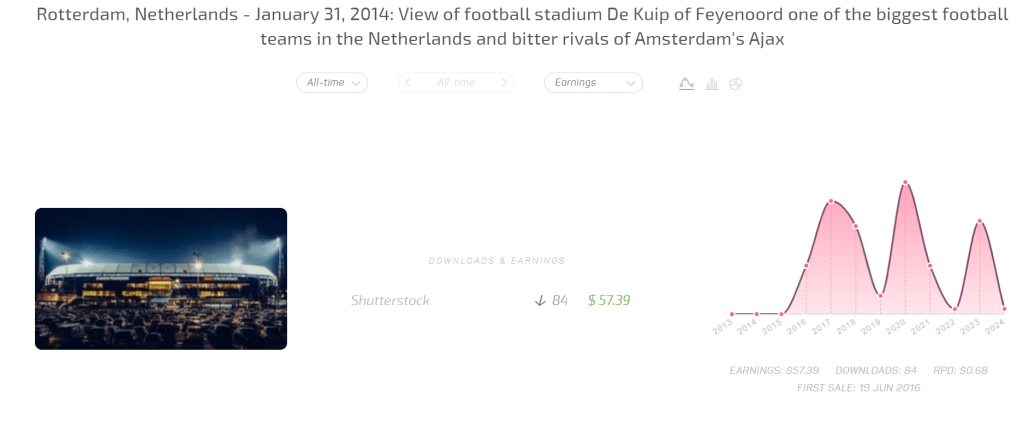The height and width of the screenshot is (430, 1023).
Task: Open the All-time period dropdown
Action: (332, 83)
